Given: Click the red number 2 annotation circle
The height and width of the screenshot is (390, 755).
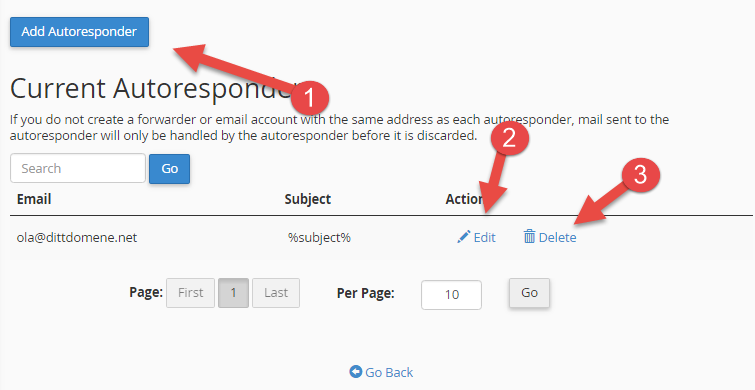Looking at the screenshot, I should [x=509, y=137].
